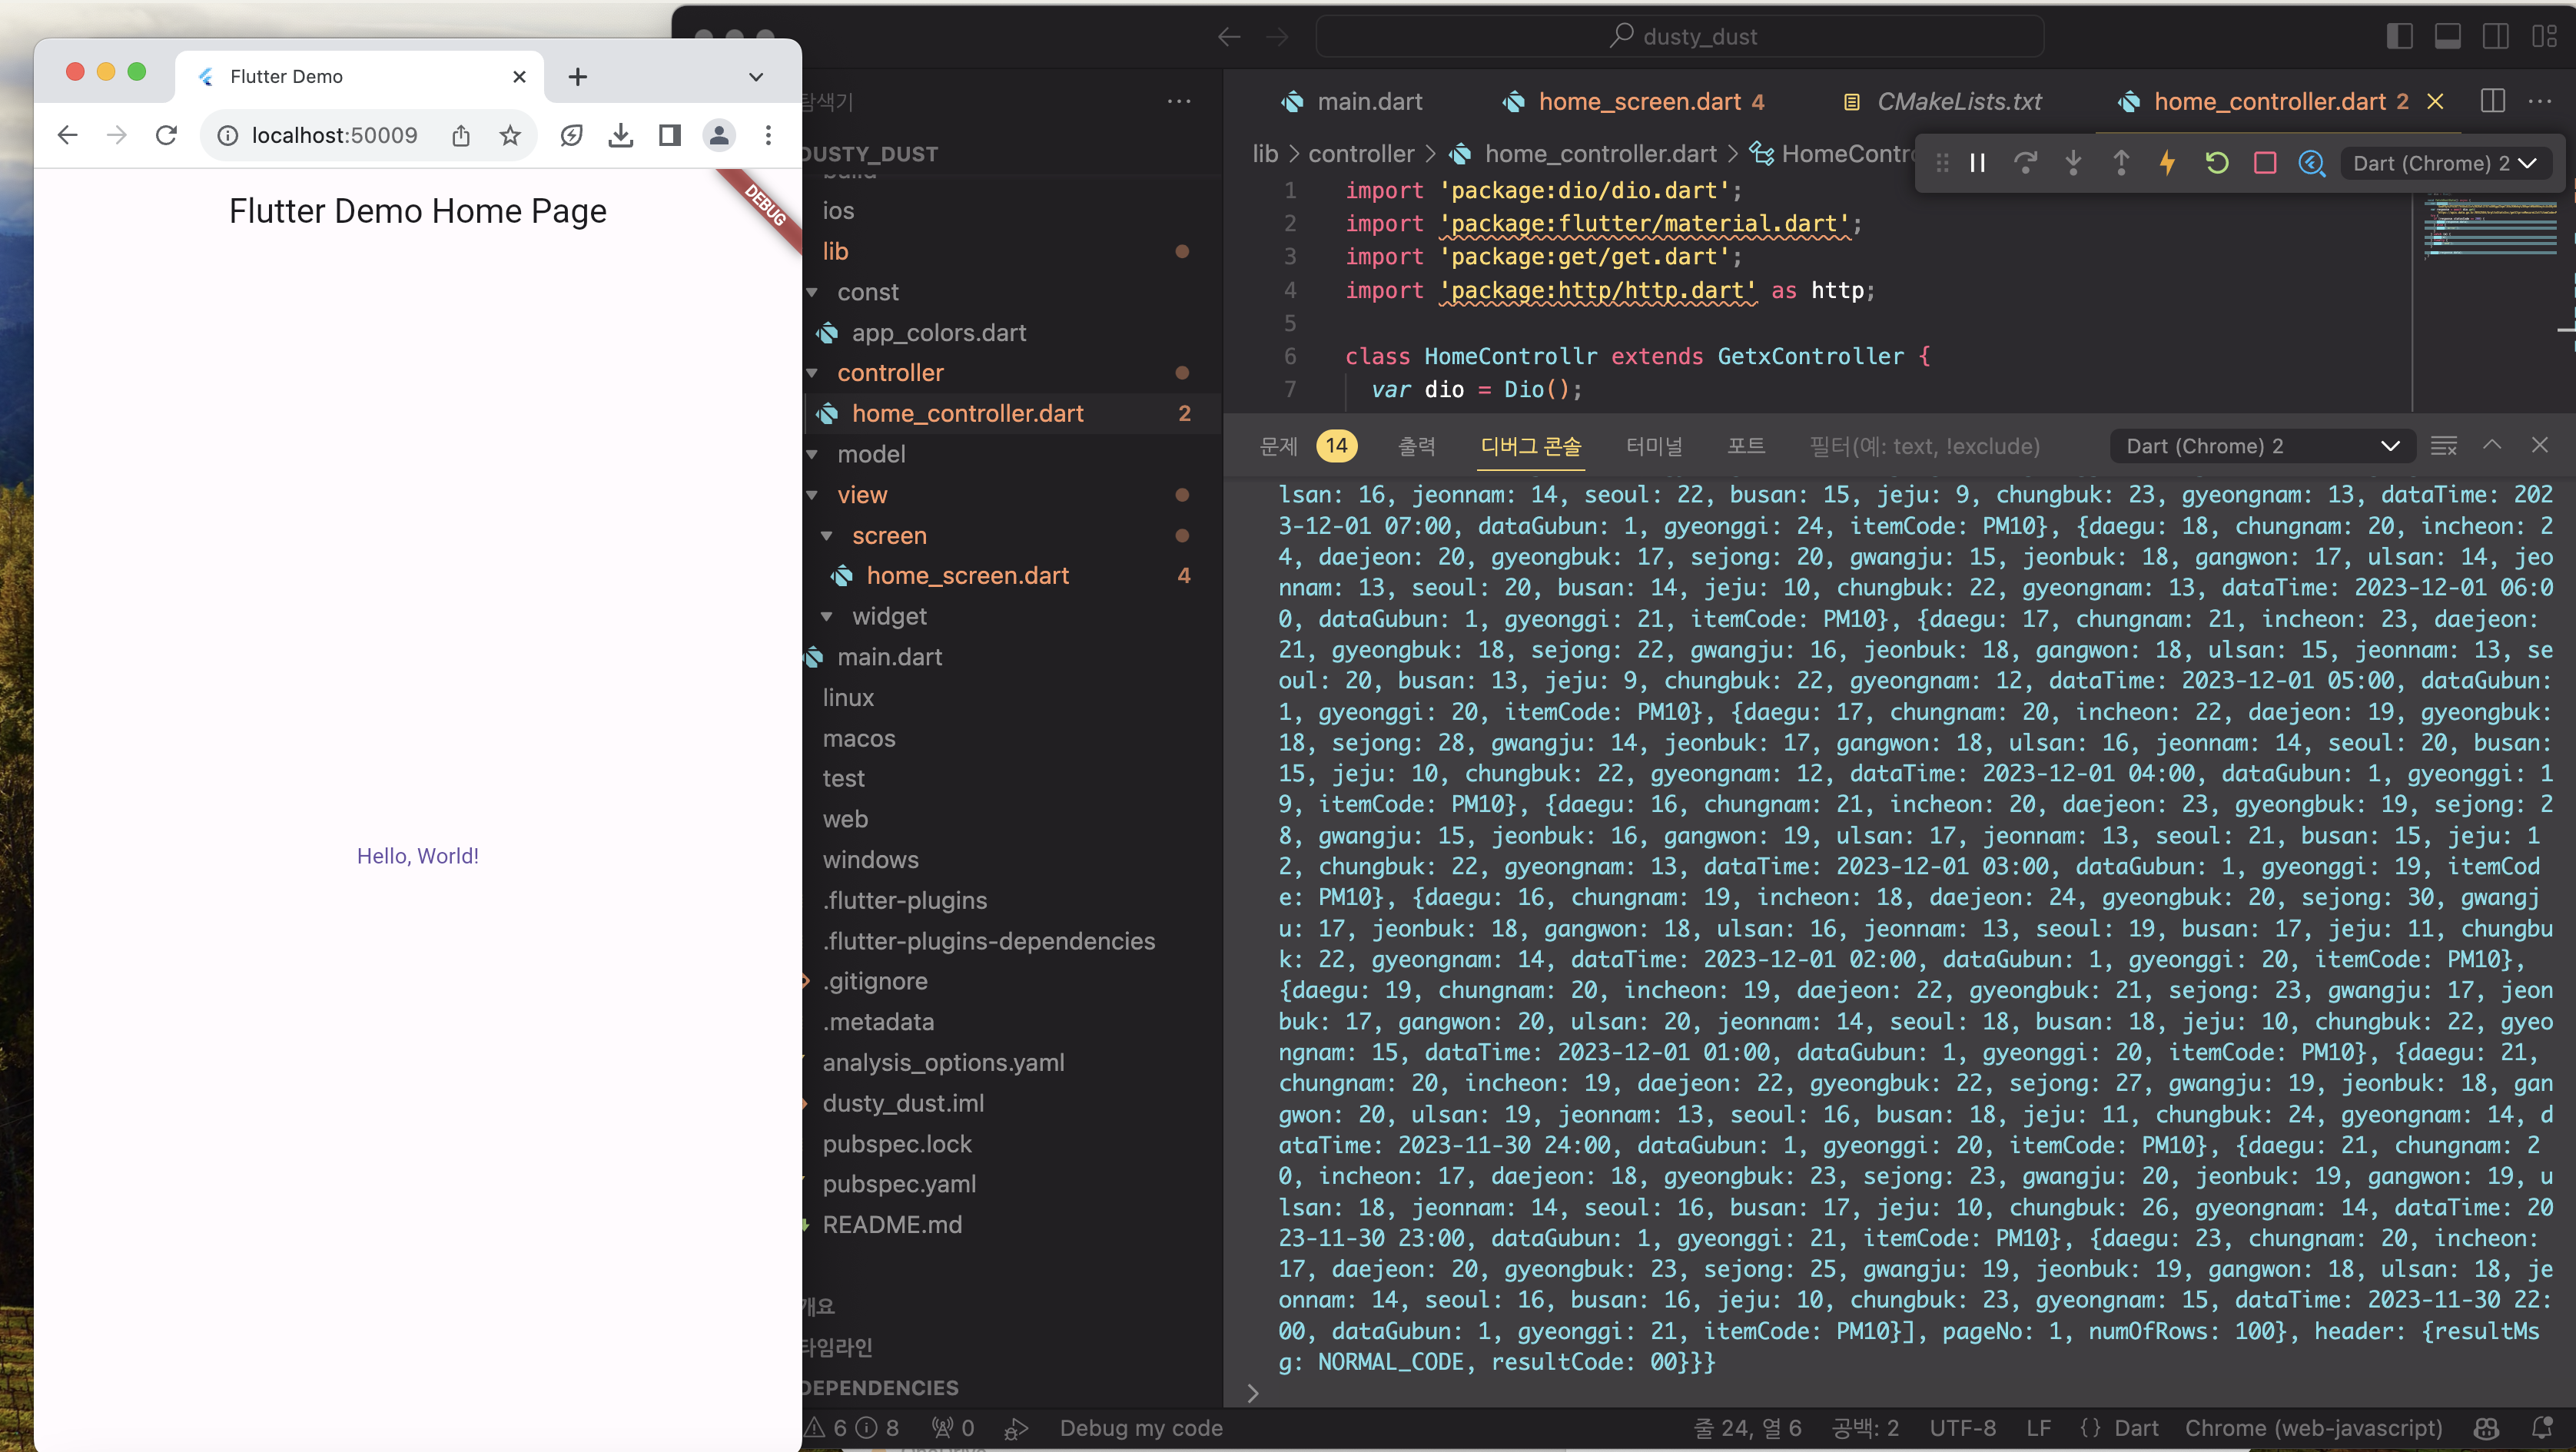Click the split editor icon
The width and height of the screenshot is (2576, 1452).
click(x=2492, y=101)
